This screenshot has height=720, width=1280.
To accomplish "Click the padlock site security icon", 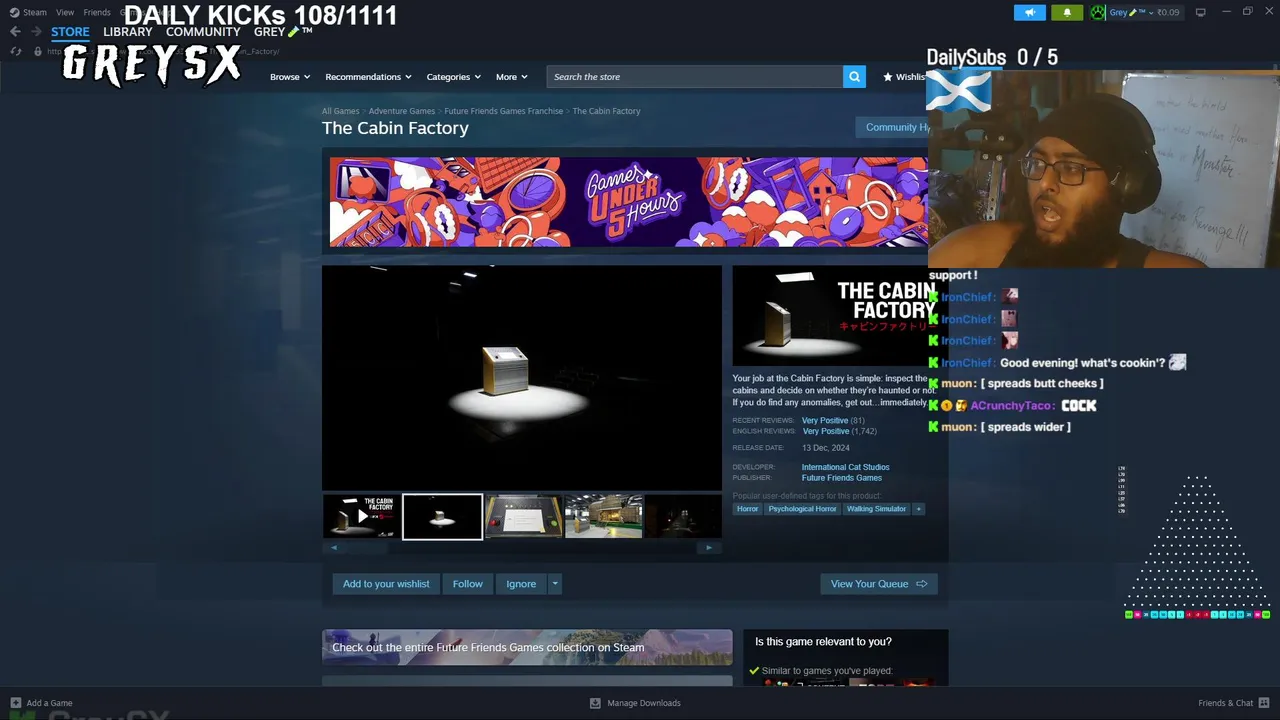I will click(x=38, y=51).
